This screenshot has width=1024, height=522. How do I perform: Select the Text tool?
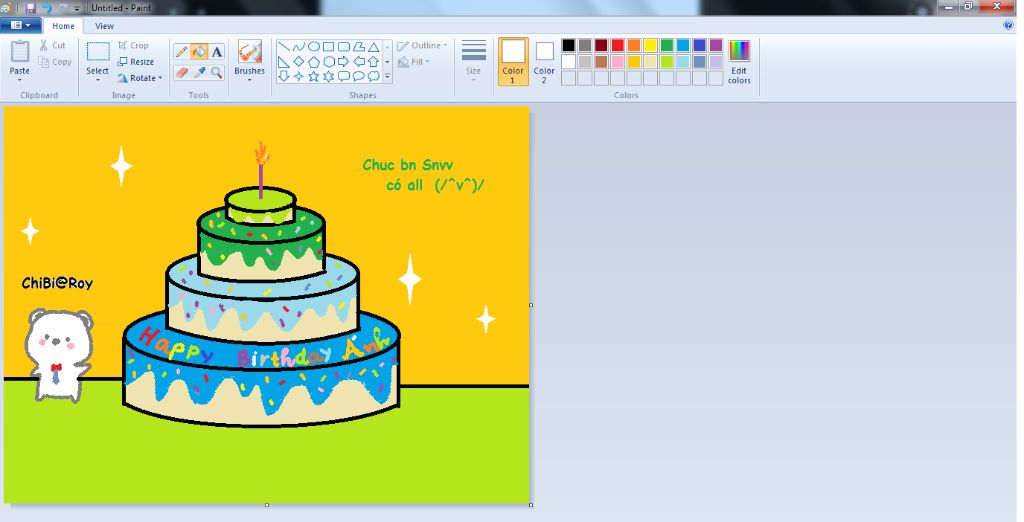(x=217, y=52)
